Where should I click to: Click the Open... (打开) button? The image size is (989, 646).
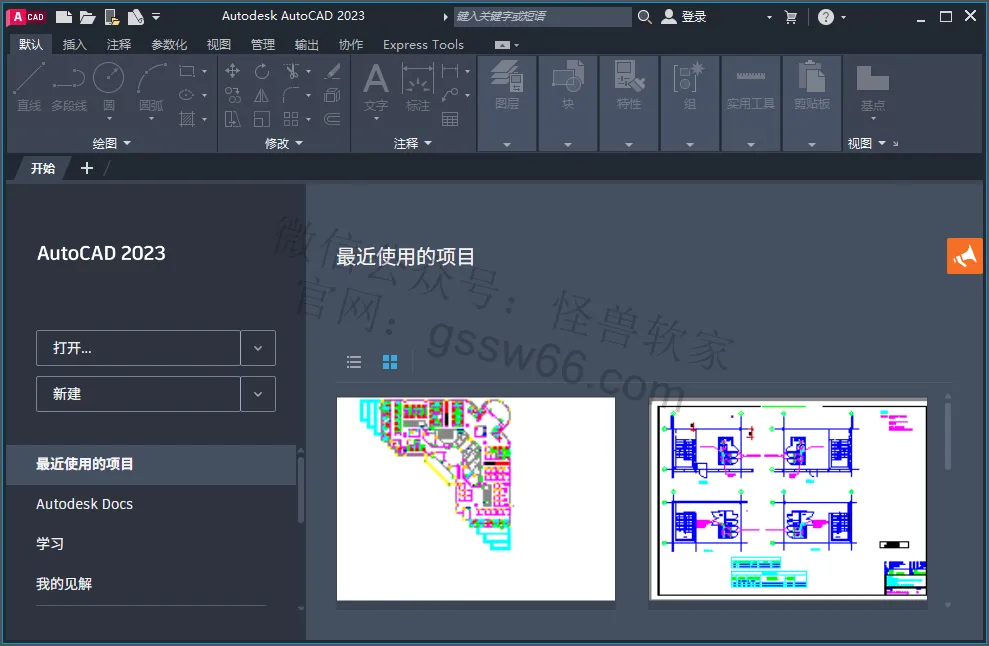coord(138,348)
